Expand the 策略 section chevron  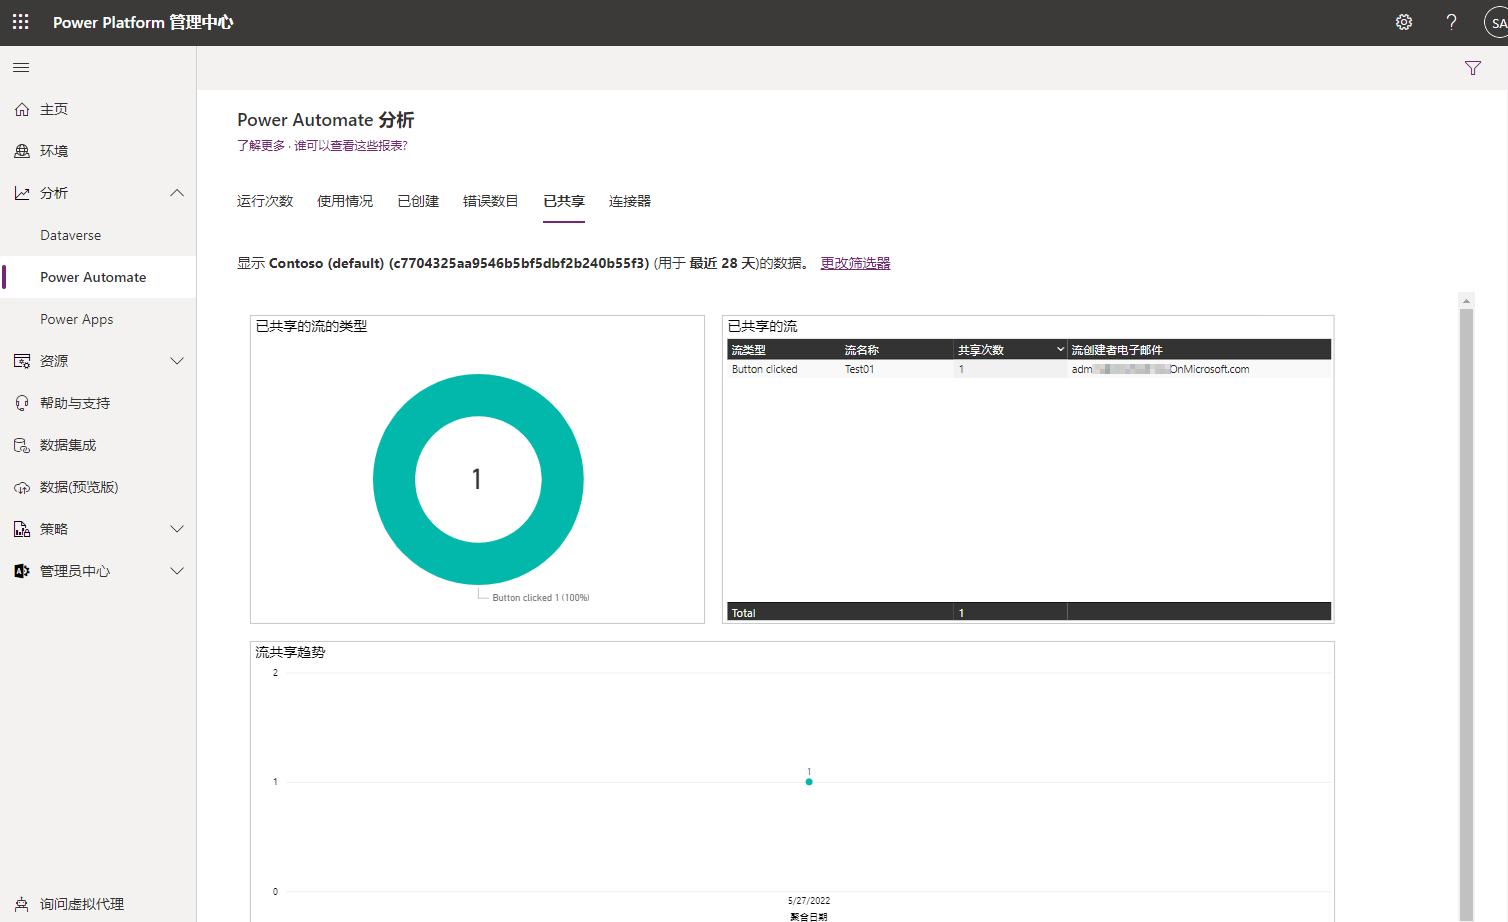click(177, 529)
